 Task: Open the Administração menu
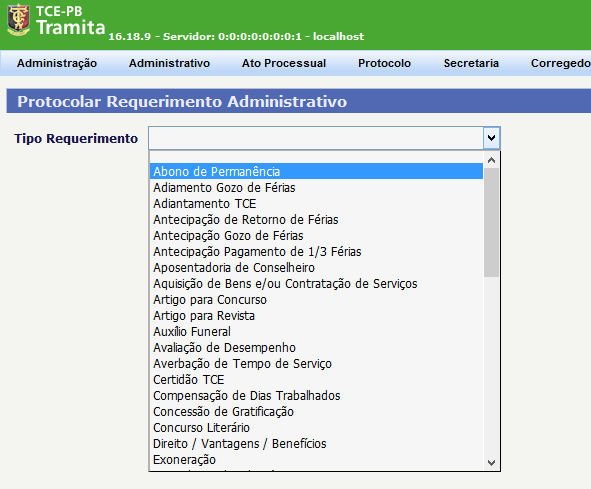[57, 63]
